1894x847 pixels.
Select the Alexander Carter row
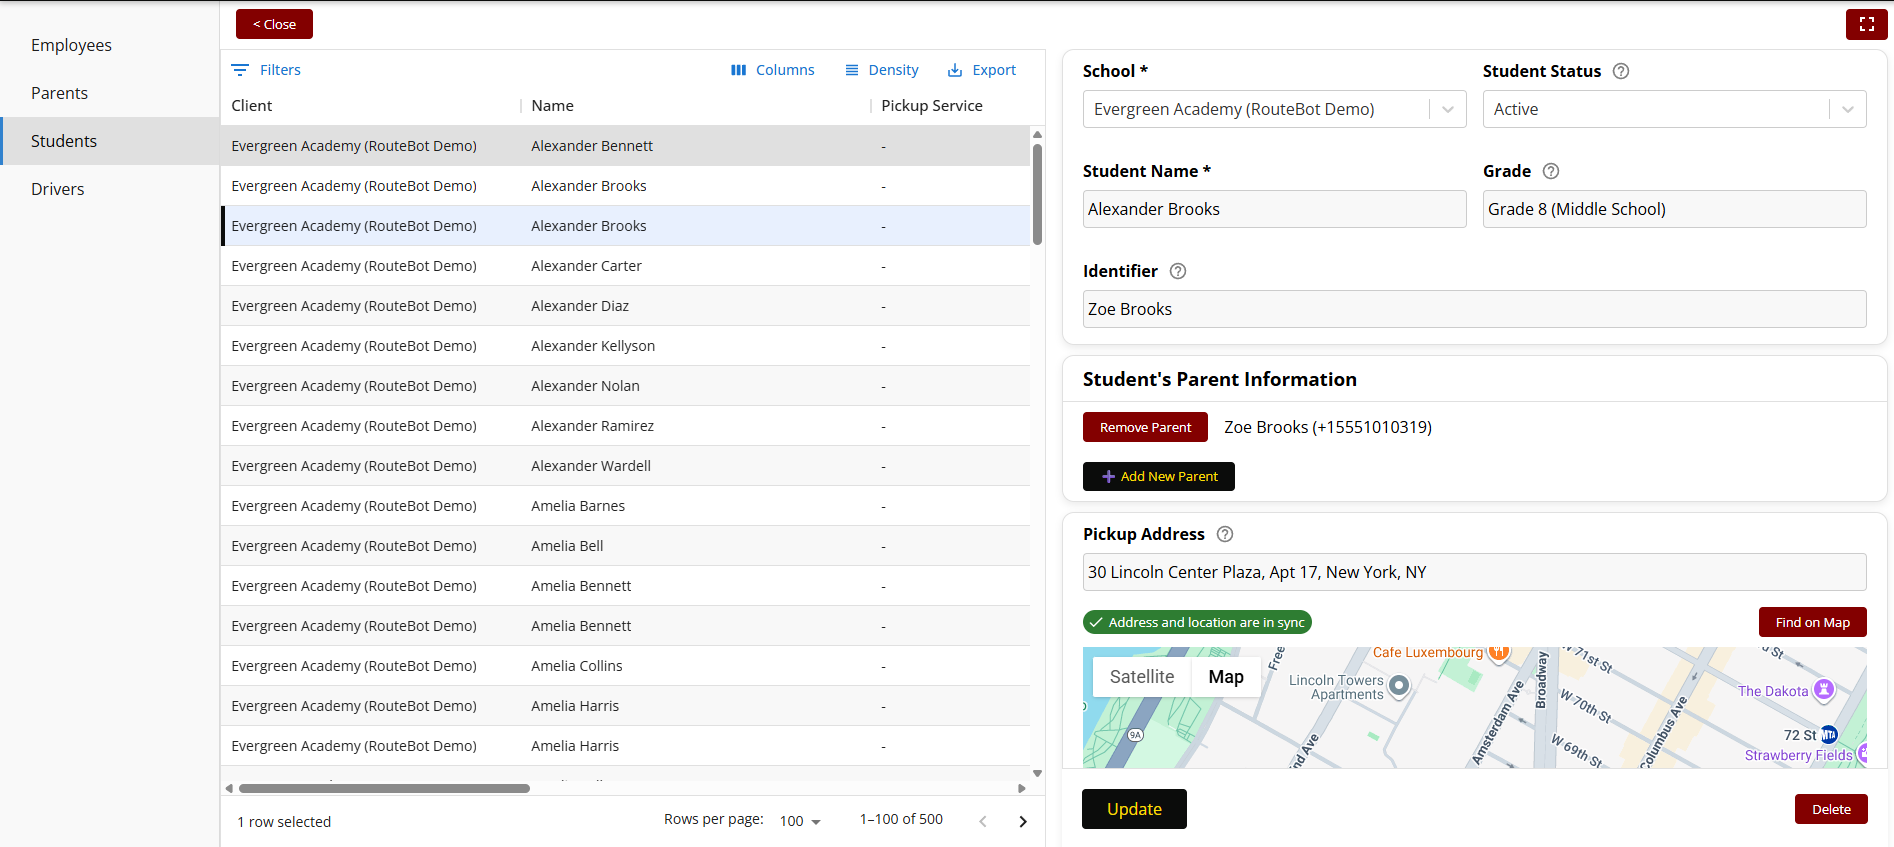[625, 266]
